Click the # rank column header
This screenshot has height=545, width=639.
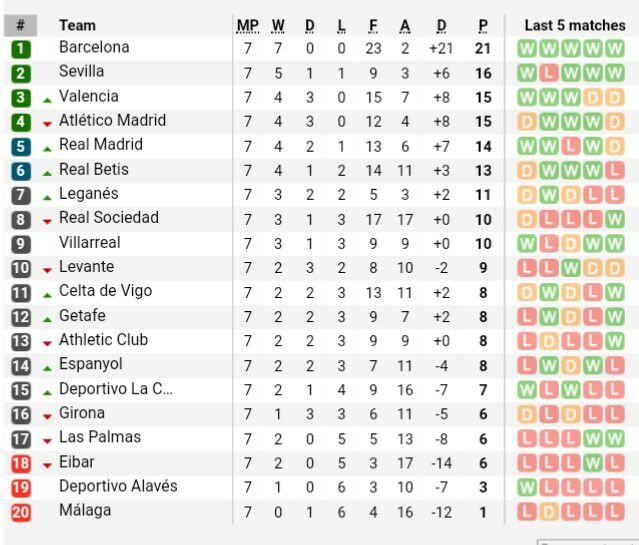[20, 25]
